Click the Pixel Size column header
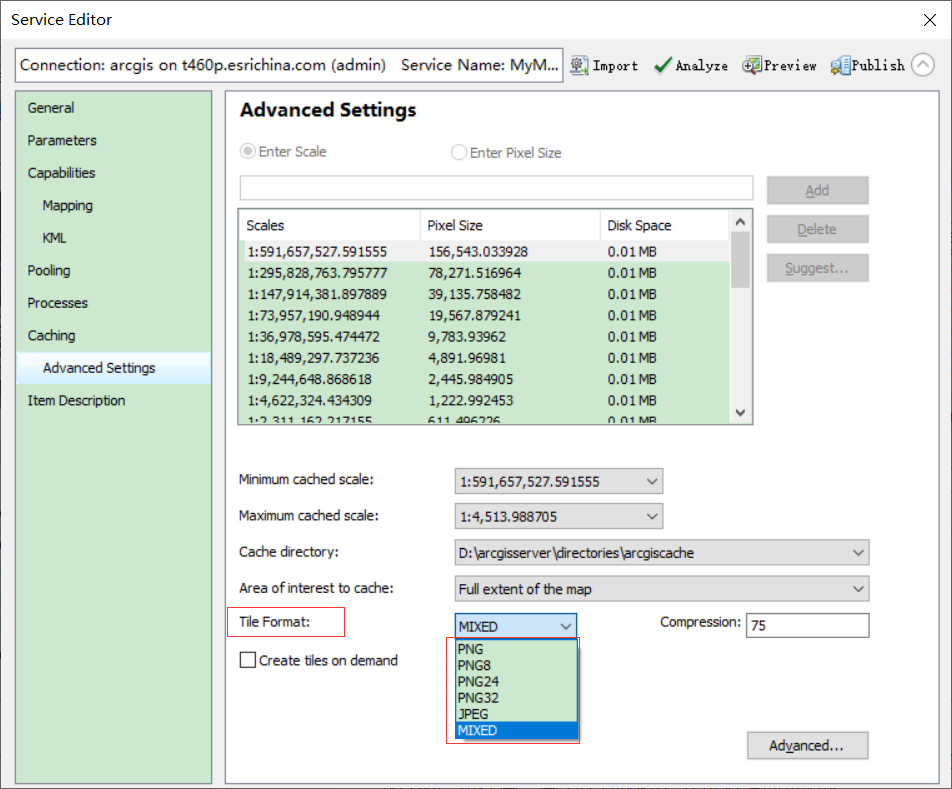Screen dimensions: 952x789 coord(510,225)
